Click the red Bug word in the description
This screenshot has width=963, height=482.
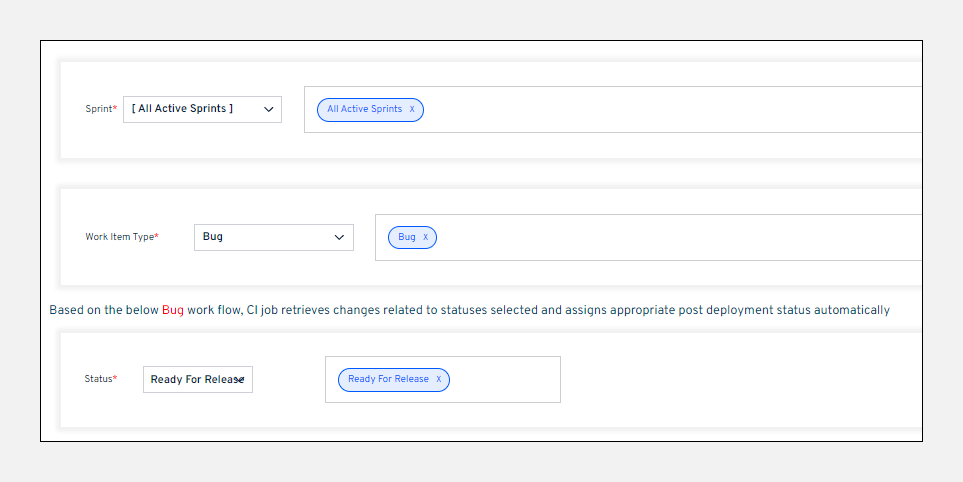tap(173, 310)
